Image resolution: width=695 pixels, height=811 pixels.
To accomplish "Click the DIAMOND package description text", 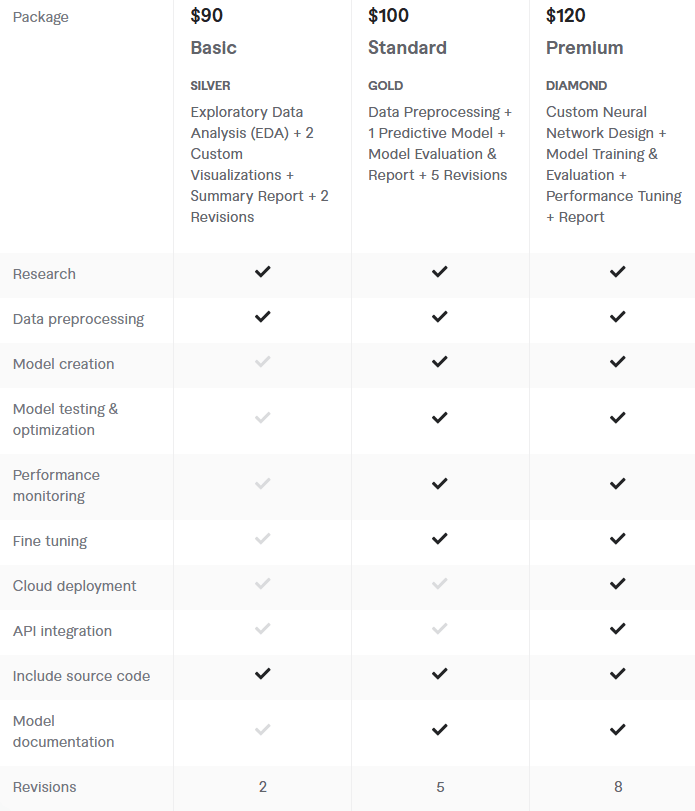I will tap(614, 165).
